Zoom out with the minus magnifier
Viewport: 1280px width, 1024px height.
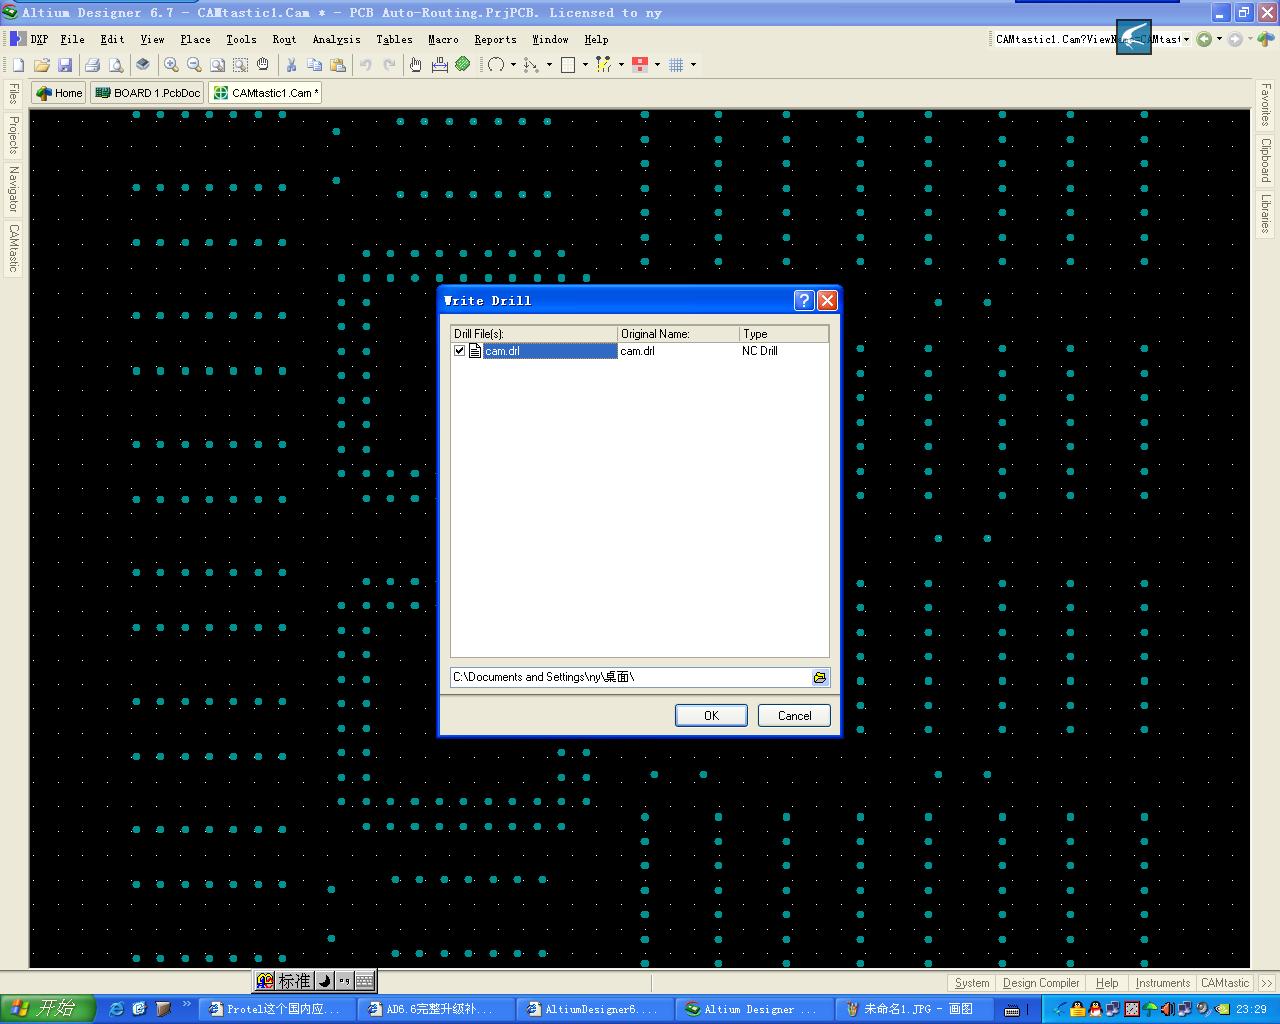coord(194,65)
